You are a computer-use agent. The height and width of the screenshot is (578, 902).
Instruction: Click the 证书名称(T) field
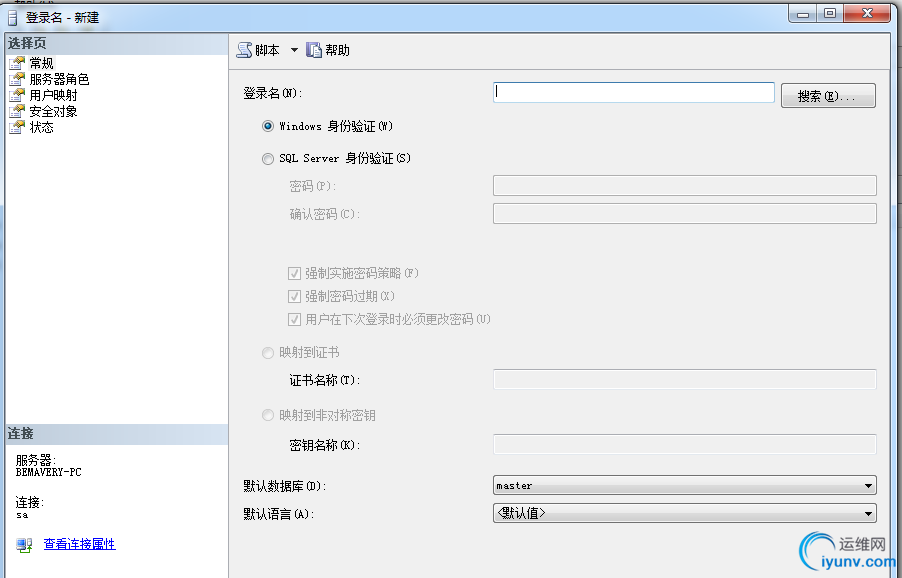[x=685, y=380]
